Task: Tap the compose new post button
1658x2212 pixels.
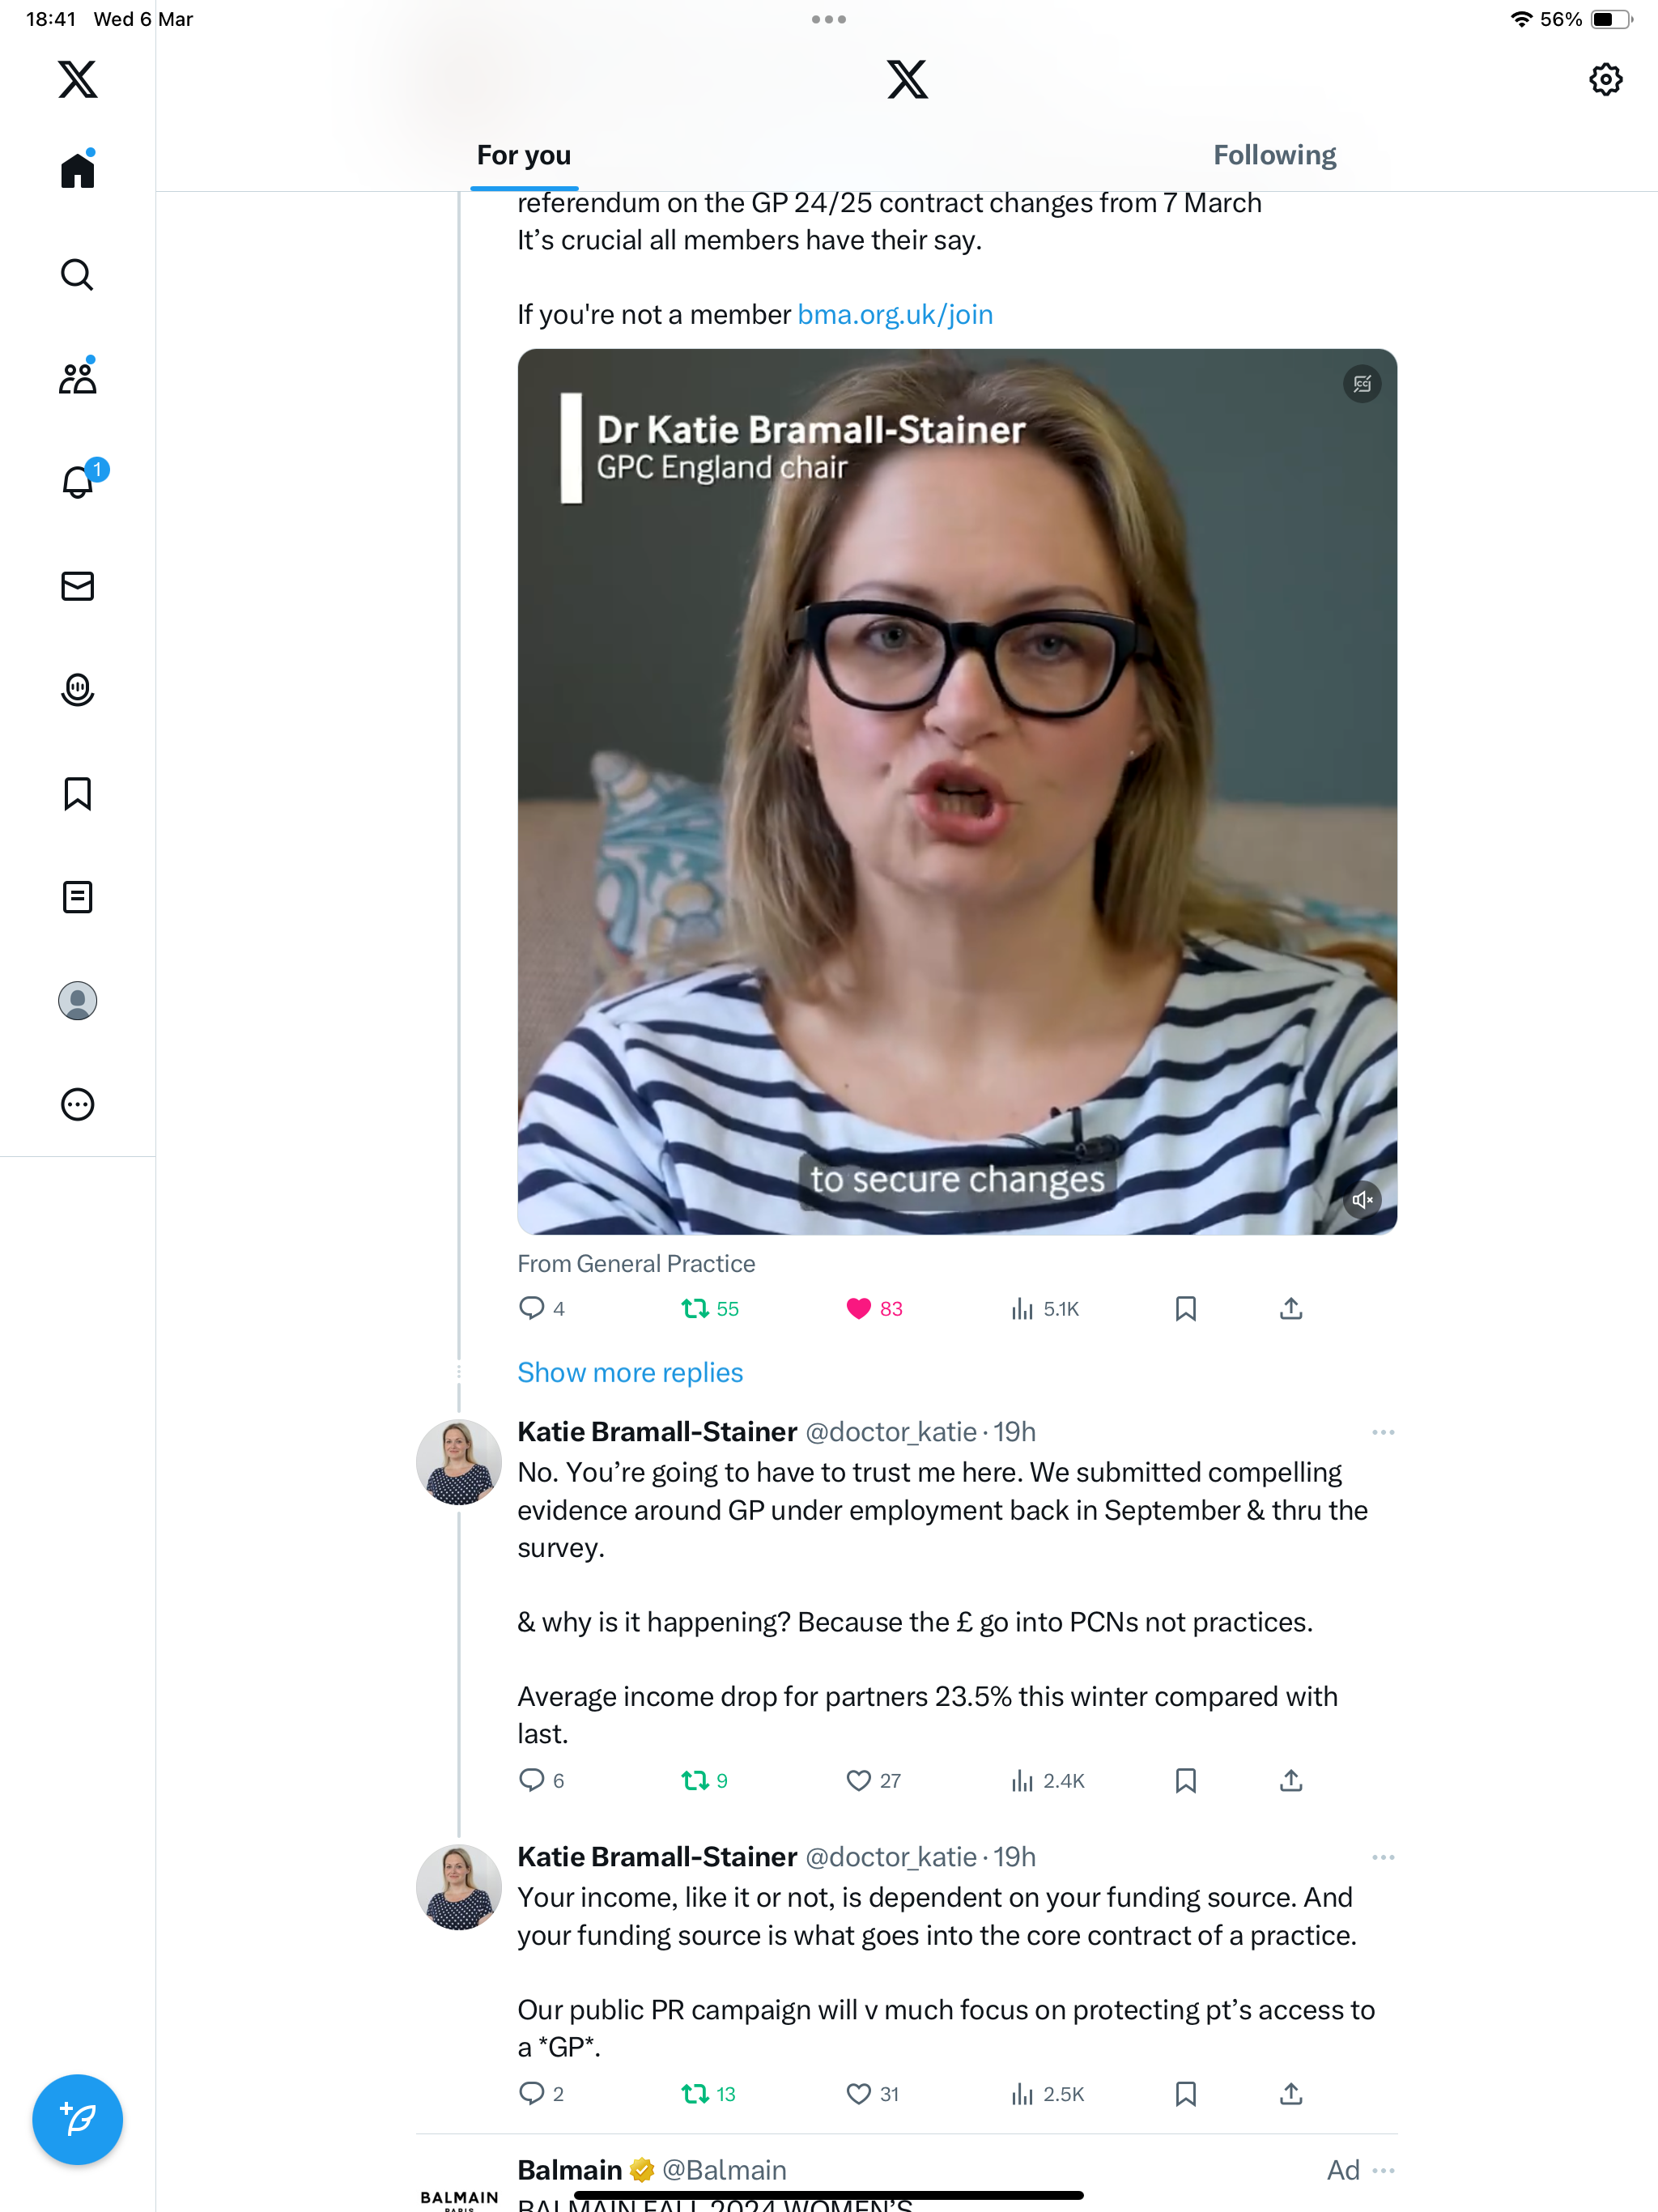Action: coord(77,2119)
